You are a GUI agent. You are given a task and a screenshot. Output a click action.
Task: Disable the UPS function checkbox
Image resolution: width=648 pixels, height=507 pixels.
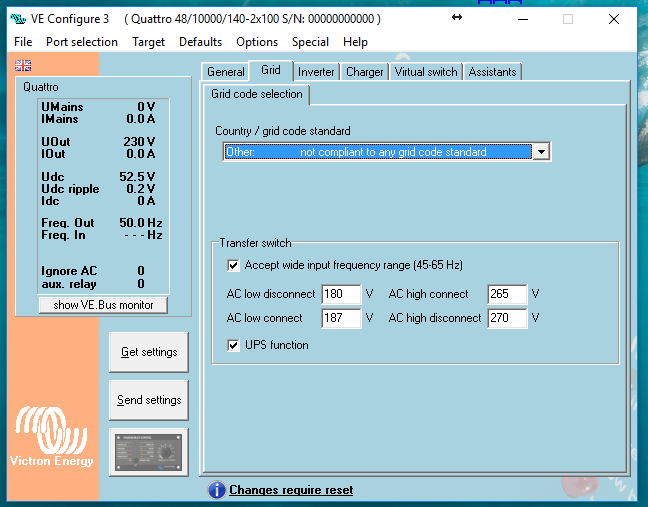233,345
